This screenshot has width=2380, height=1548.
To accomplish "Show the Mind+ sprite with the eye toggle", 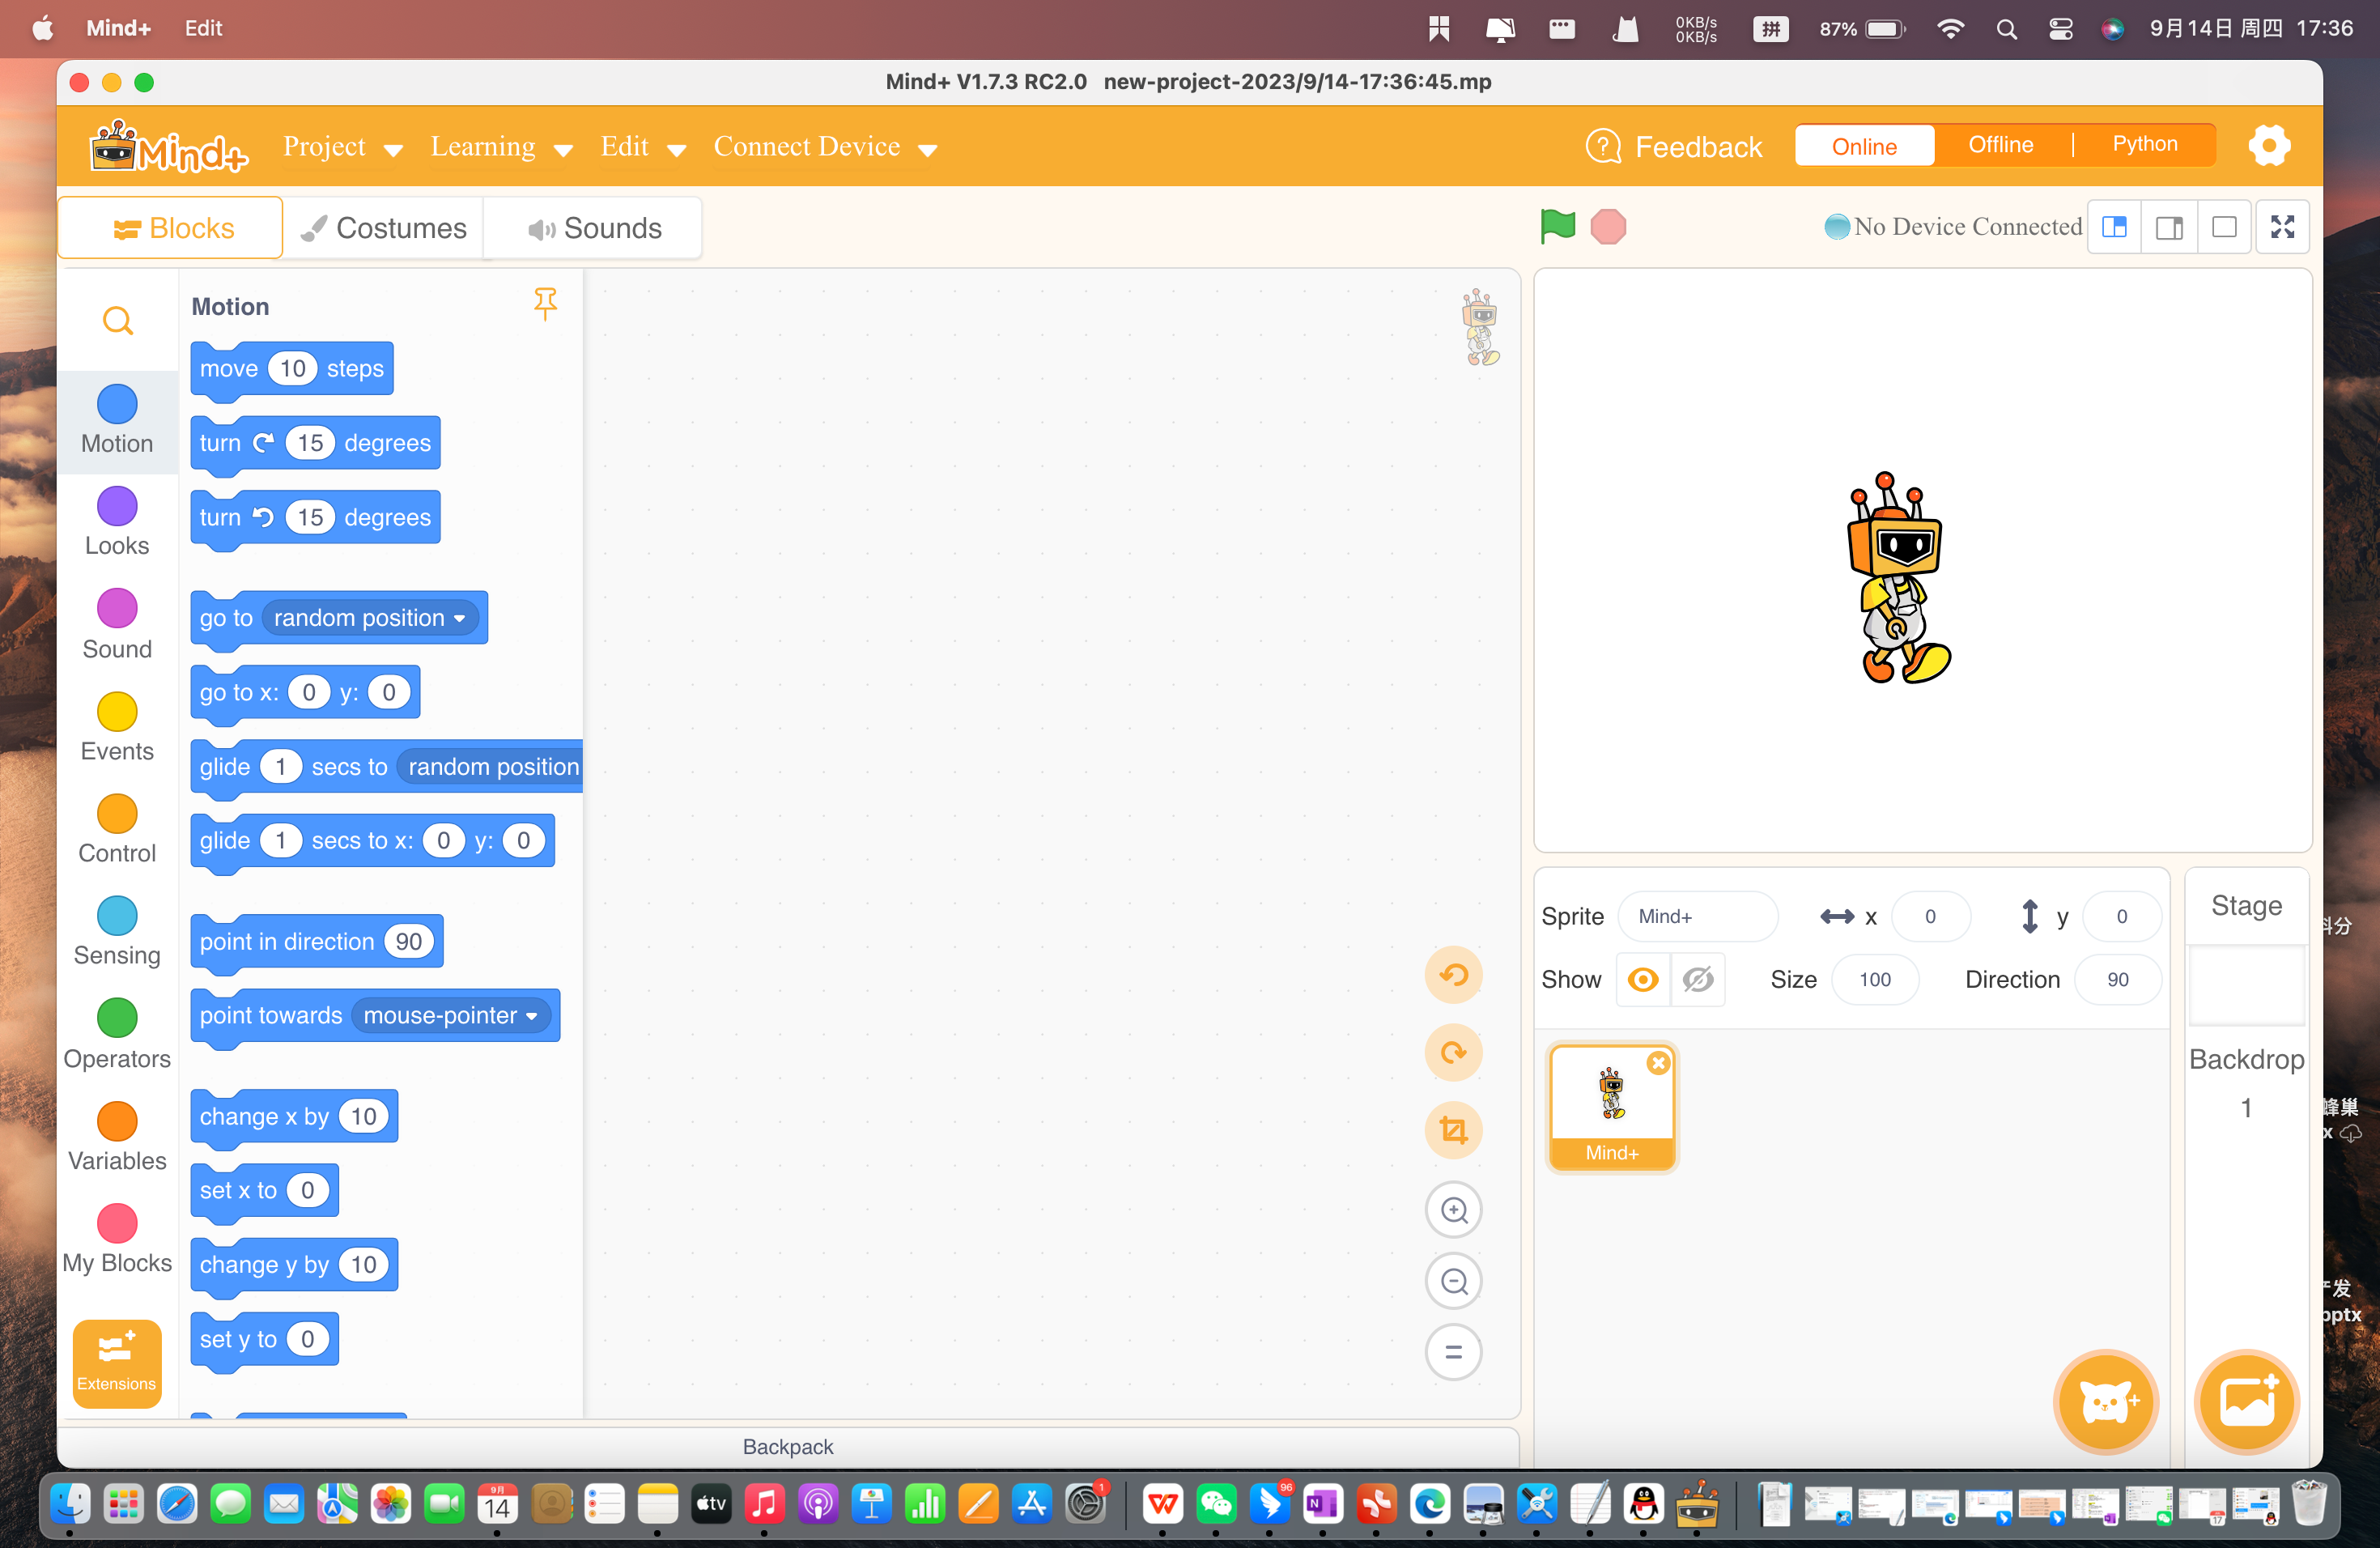I will coord(1643,980).
